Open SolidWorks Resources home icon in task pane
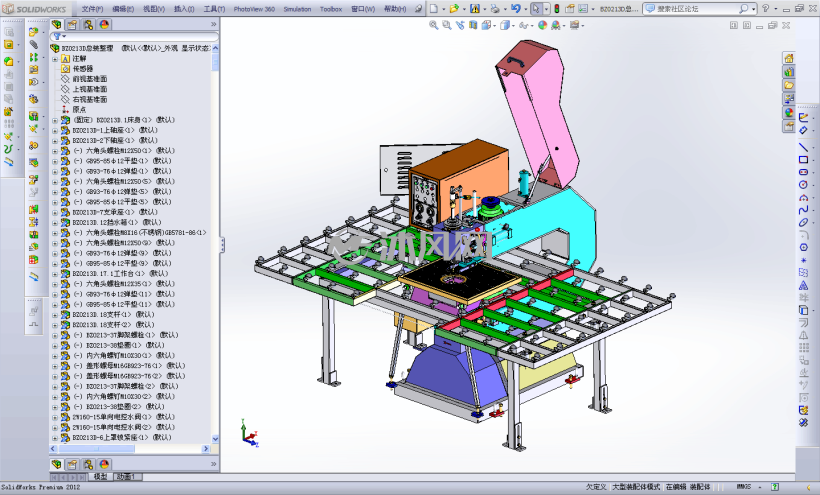820x495 pixels. tap(789, 58)
